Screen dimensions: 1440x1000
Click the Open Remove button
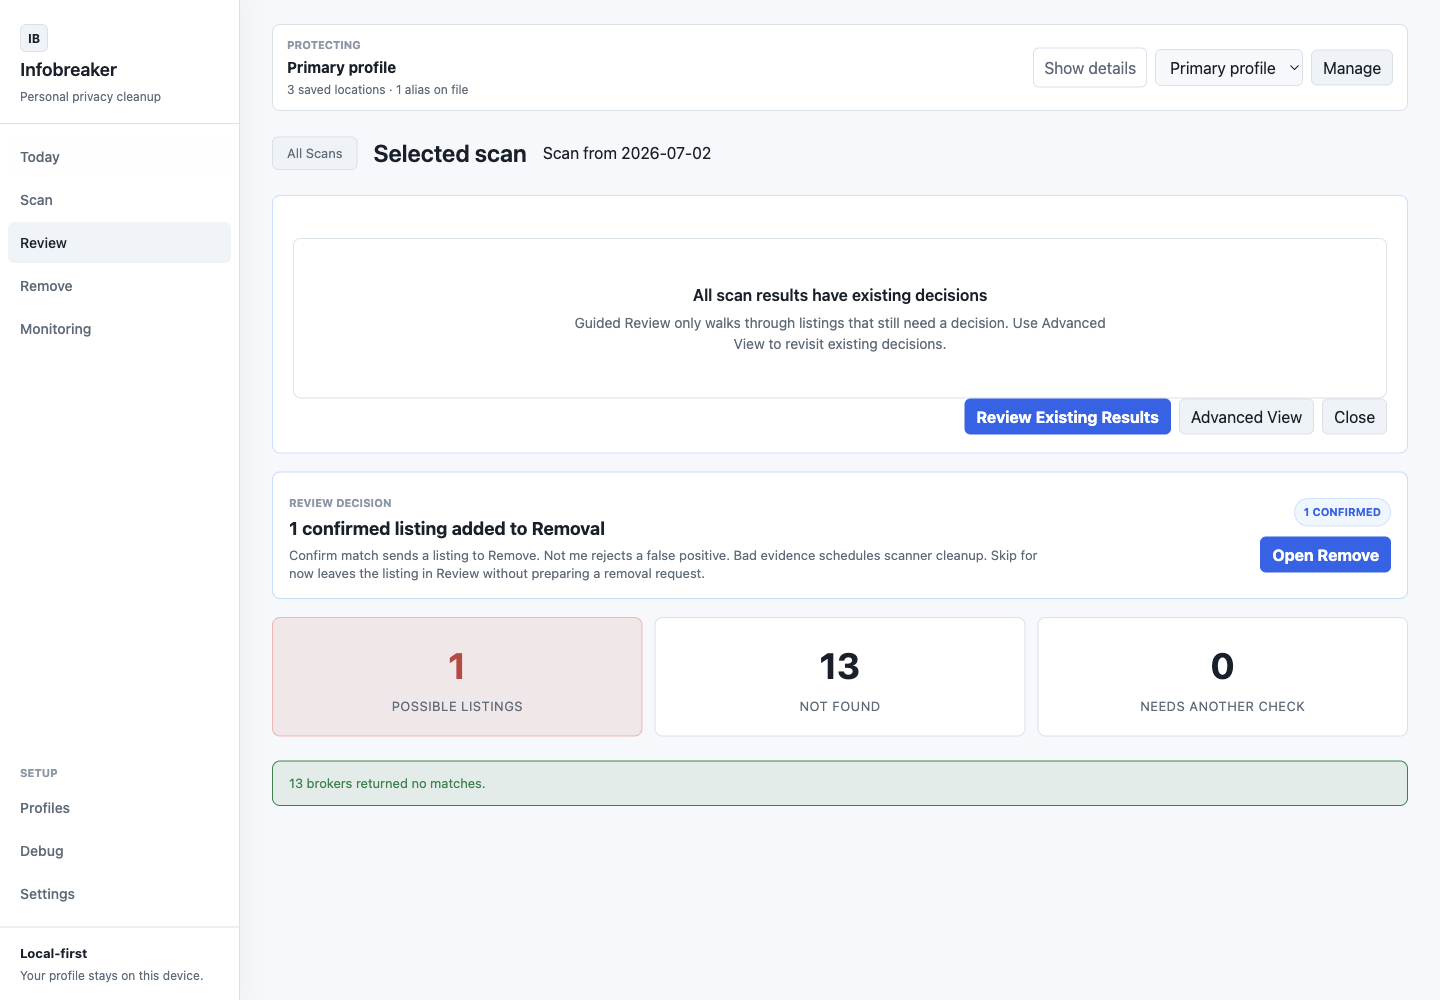(1325, 555)
